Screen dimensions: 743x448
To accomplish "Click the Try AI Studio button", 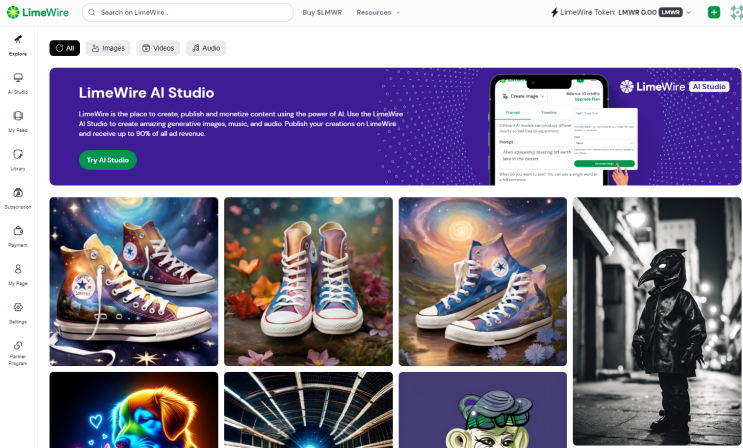I will pyautogui.click(x=108, y=160).
